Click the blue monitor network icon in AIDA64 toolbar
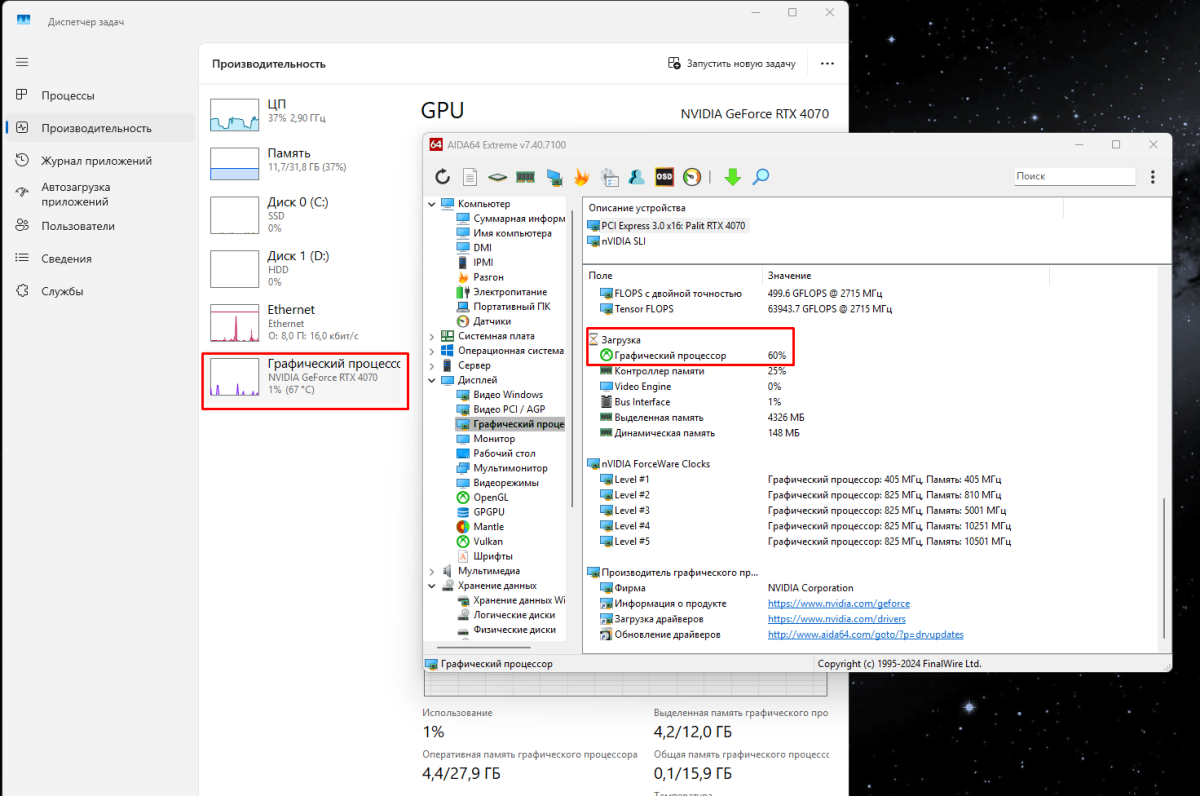 coord(553,177)
